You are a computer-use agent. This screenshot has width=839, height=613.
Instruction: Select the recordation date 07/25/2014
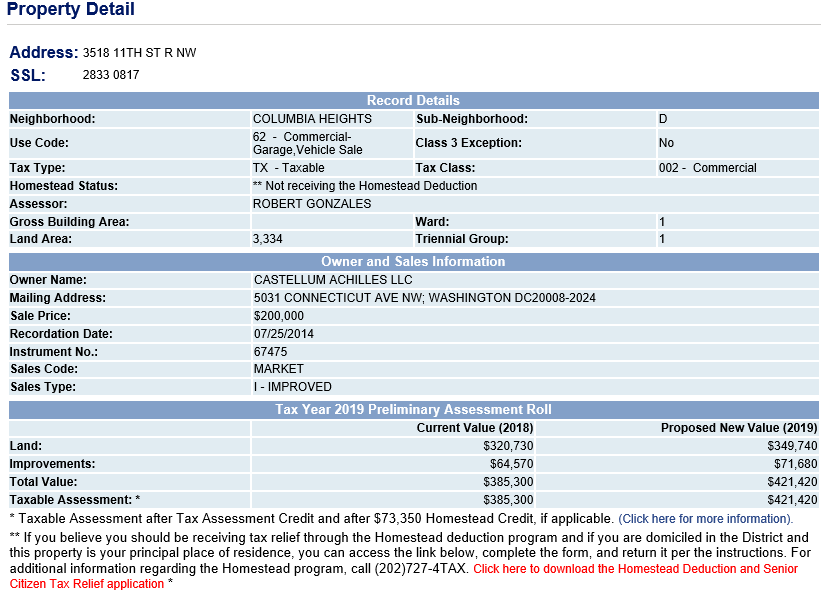(284, 334)
